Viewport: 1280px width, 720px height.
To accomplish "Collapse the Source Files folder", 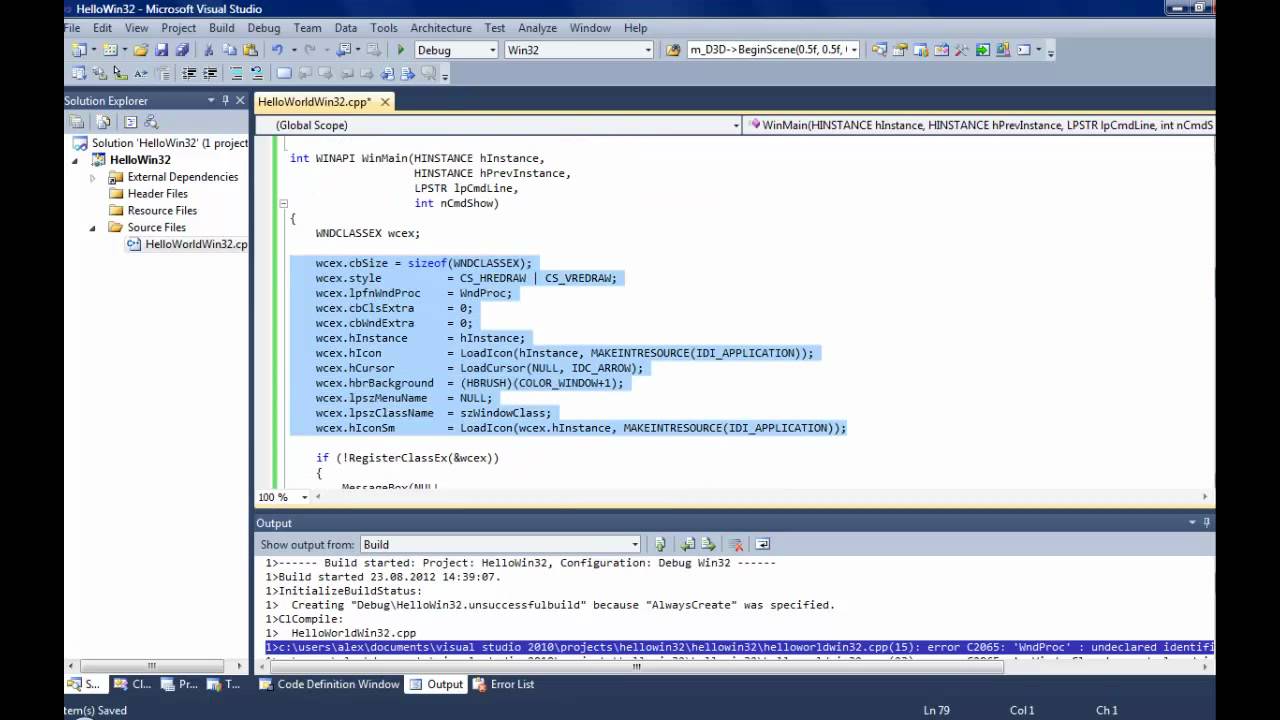I will point(93,228).
